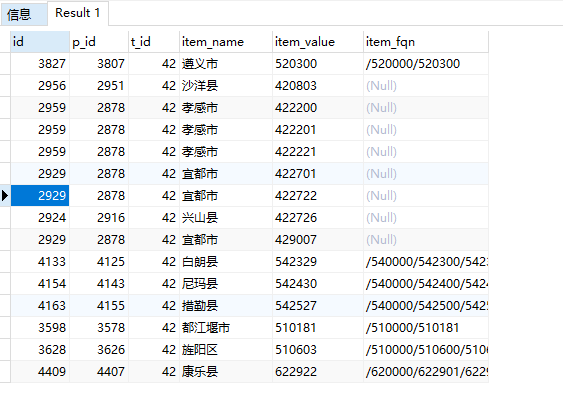Click the p_id column header
The height and width of the screenshot is (394, 563).
tap(99, 42)
